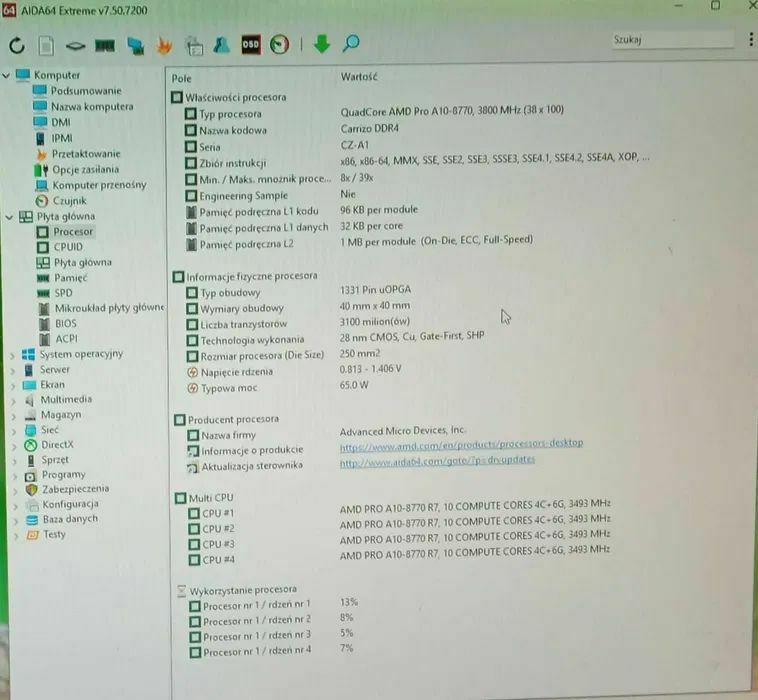Select the Typowa moc row

point(278,387)
